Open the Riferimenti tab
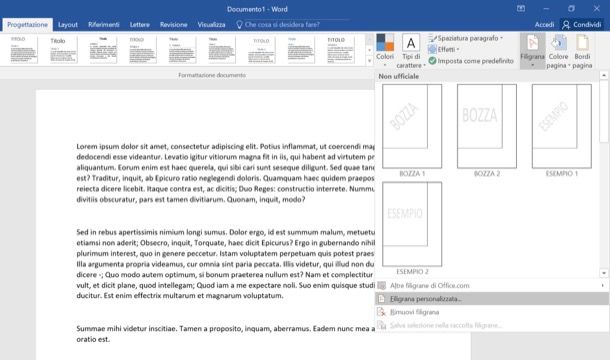 [x=103, y=25]
